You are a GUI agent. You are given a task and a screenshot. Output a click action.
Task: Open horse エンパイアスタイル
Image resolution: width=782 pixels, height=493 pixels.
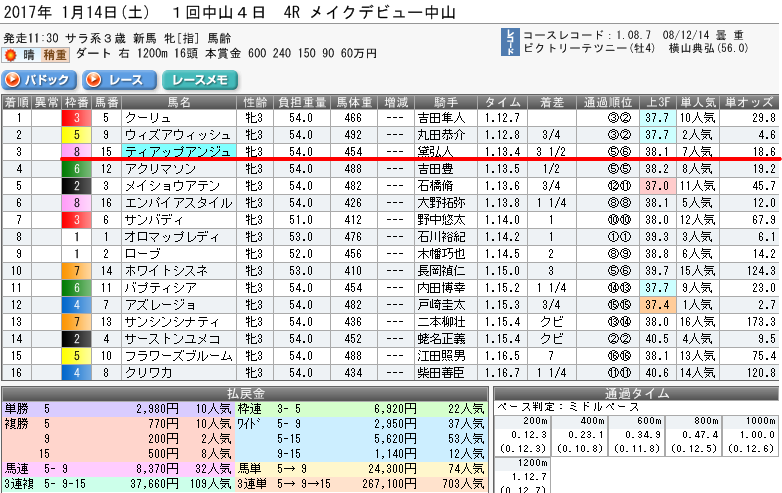179,203
